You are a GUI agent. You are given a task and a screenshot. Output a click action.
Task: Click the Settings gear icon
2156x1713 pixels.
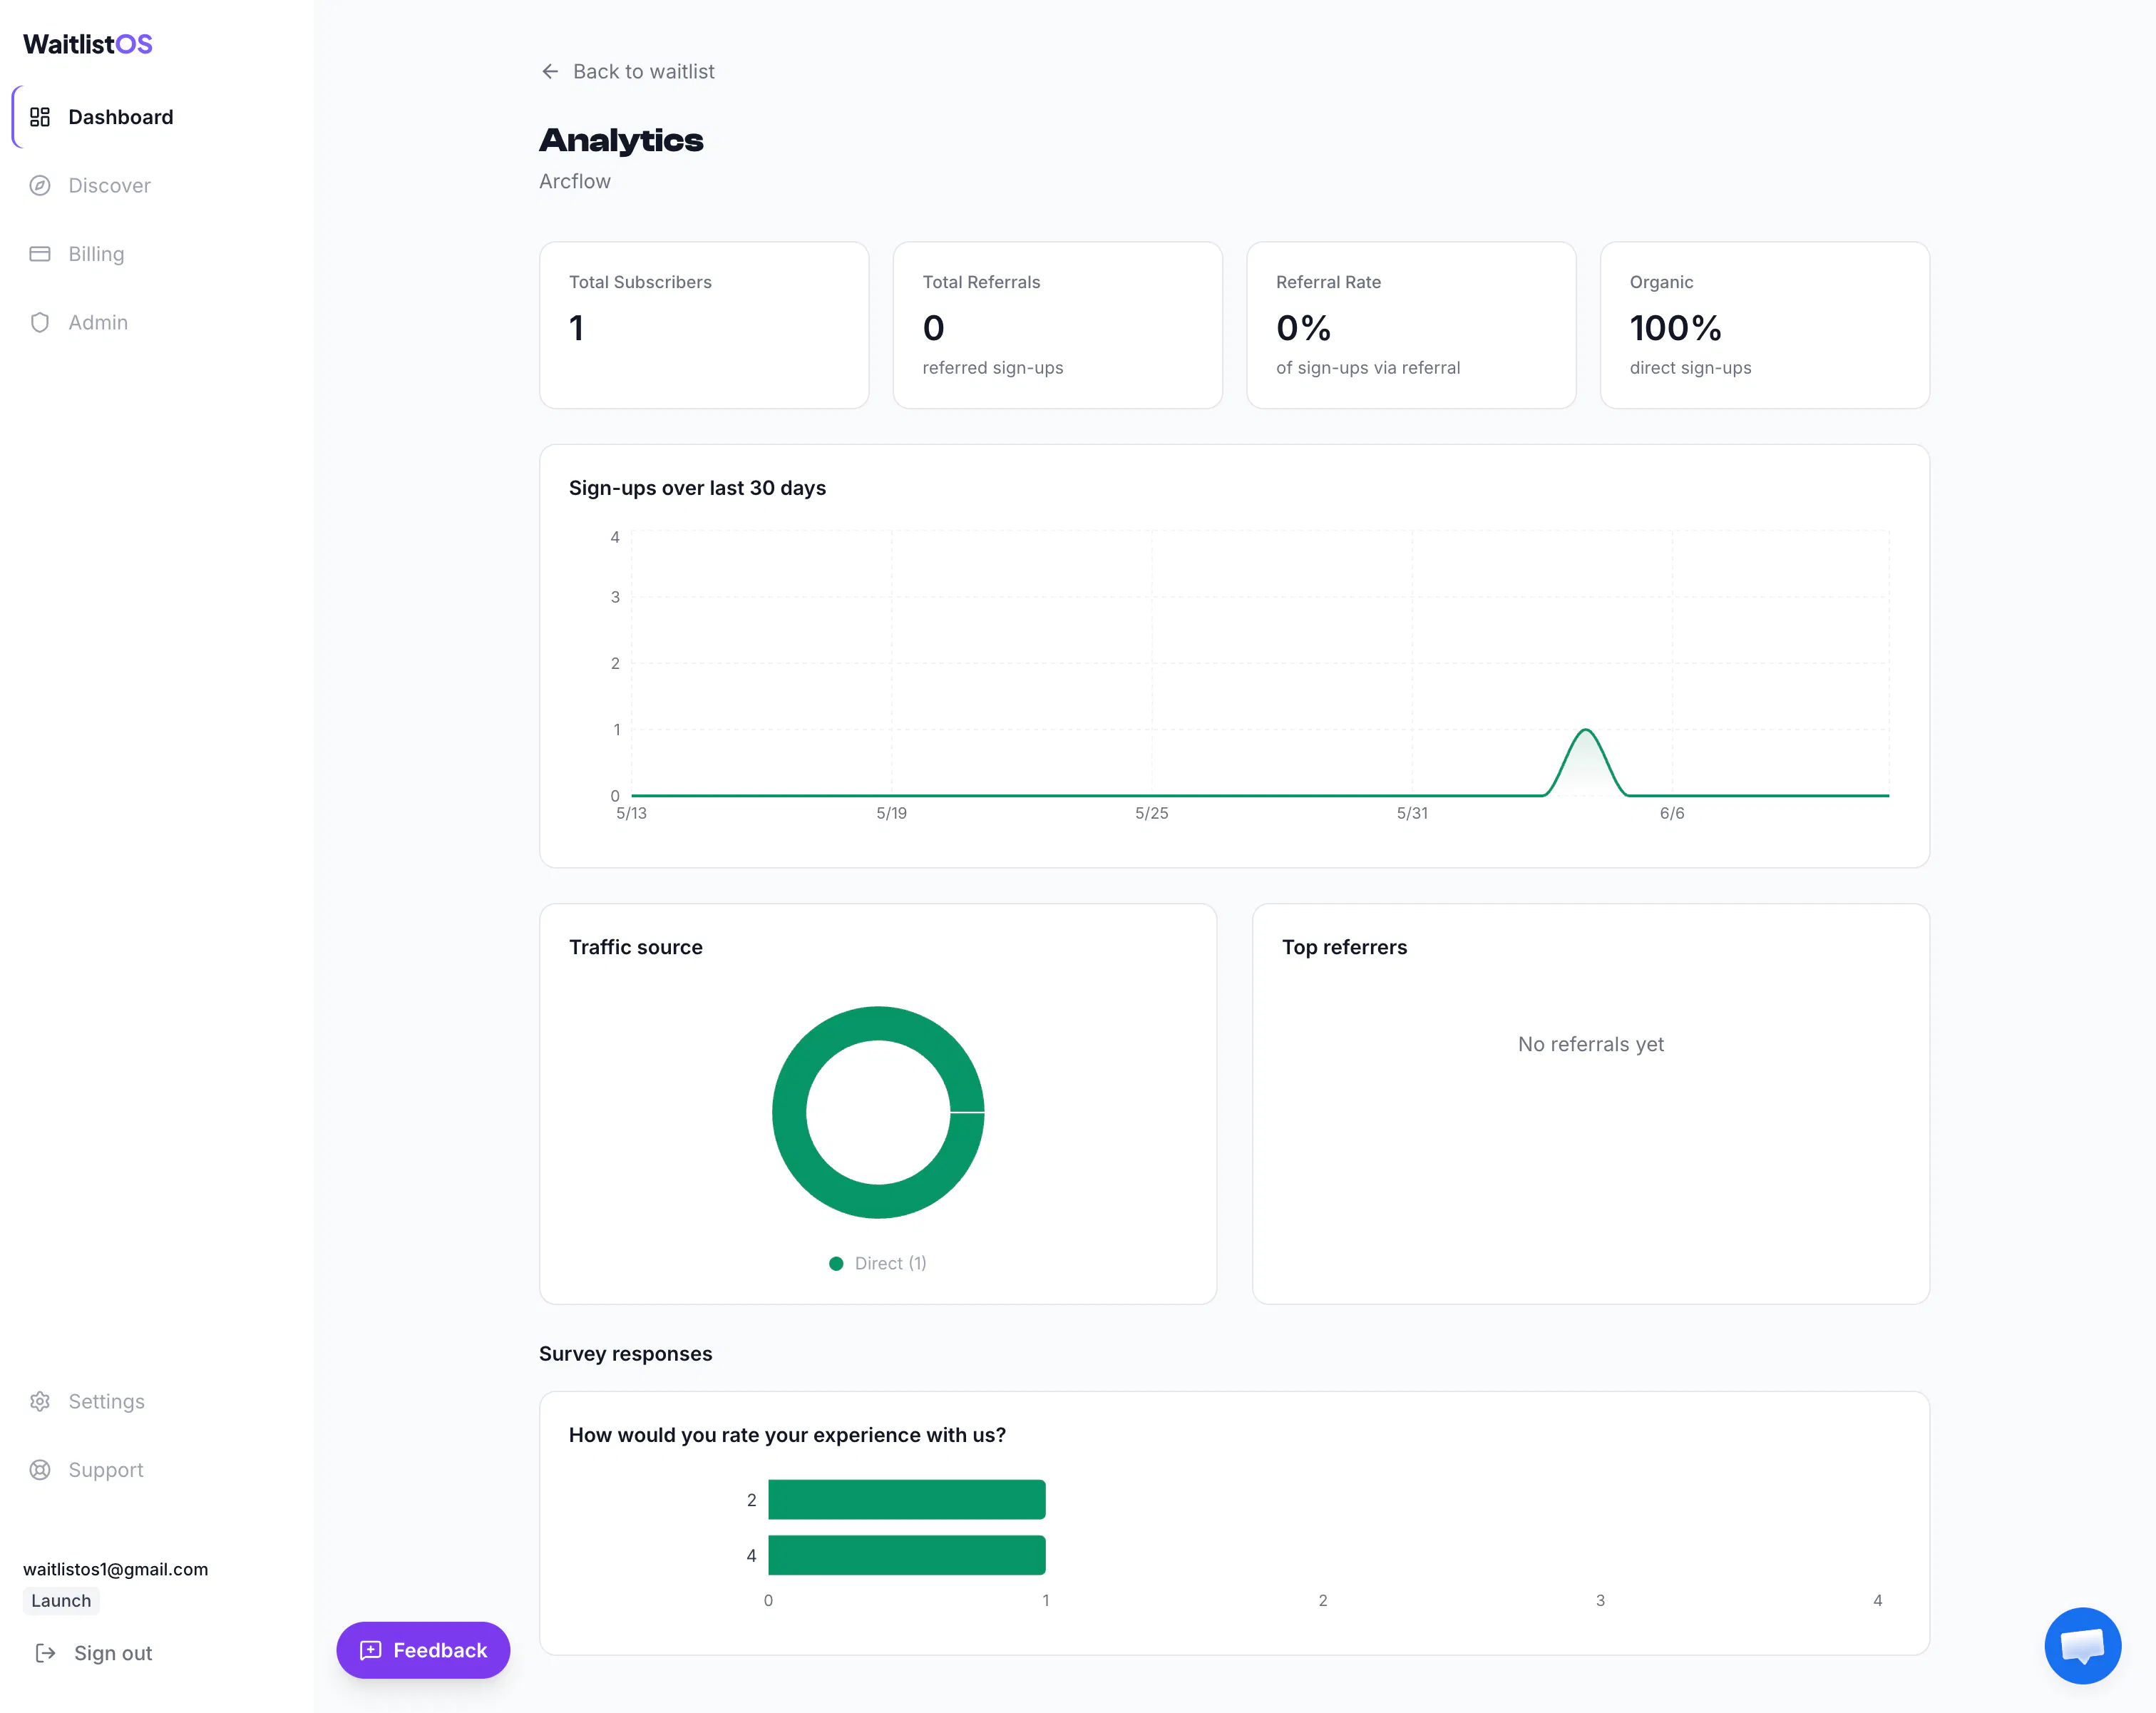(40, 1401)
